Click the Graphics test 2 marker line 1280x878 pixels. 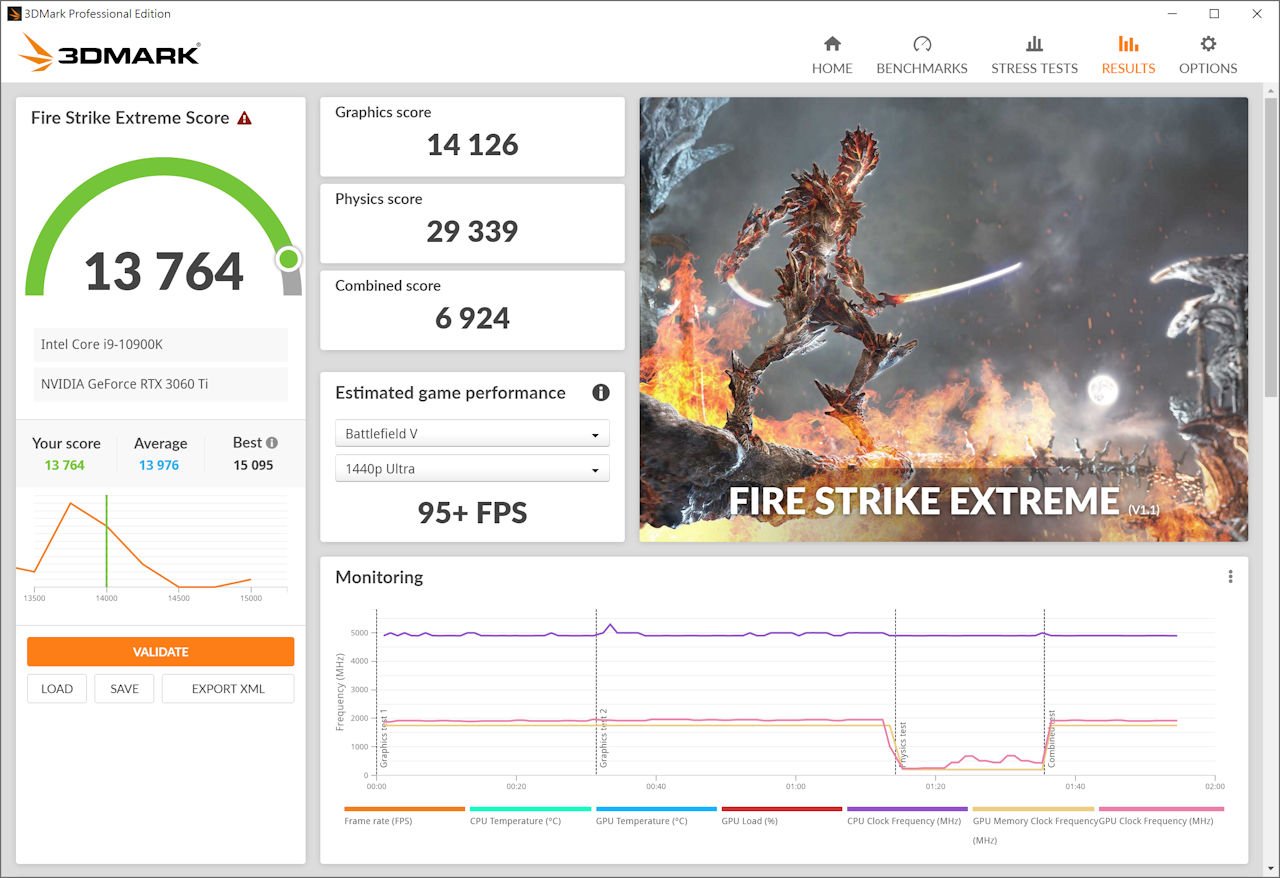[596, 691]
